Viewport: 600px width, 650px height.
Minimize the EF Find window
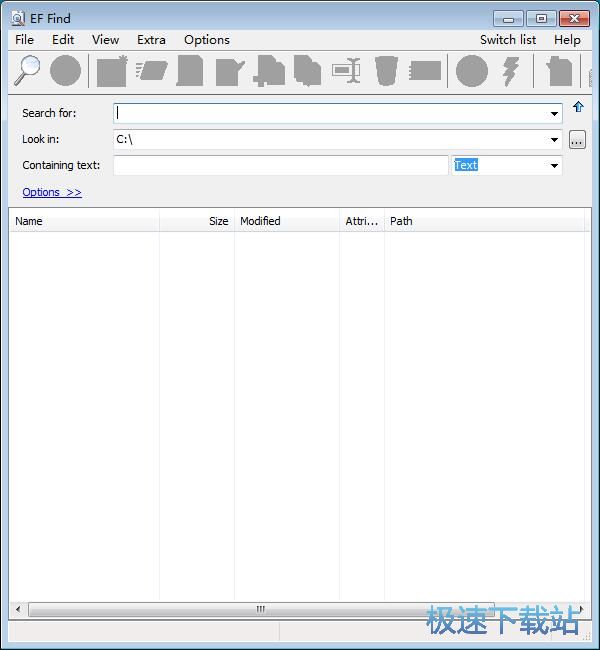508,19
